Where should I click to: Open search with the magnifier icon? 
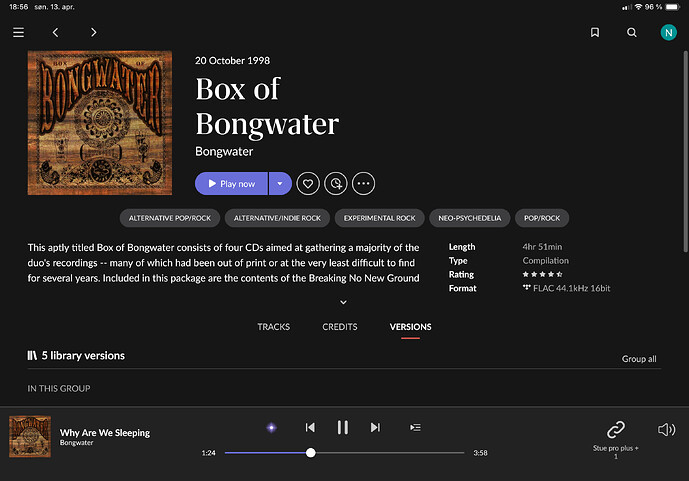pos(631,33)
